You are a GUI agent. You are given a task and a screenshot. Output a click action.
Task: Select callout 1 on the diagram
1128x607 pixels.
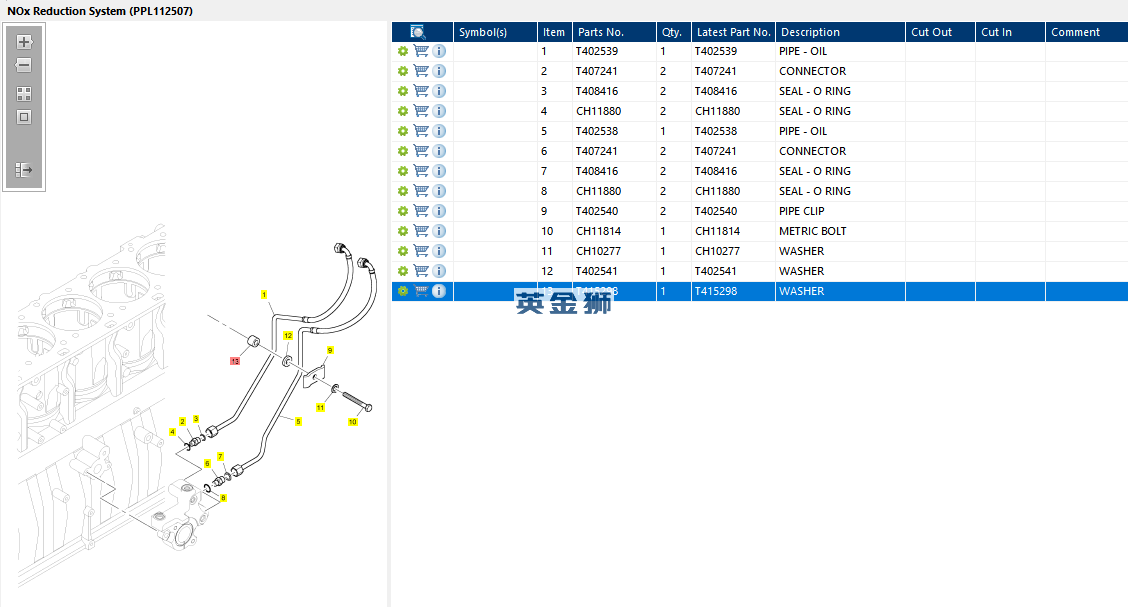click(264, 295)
